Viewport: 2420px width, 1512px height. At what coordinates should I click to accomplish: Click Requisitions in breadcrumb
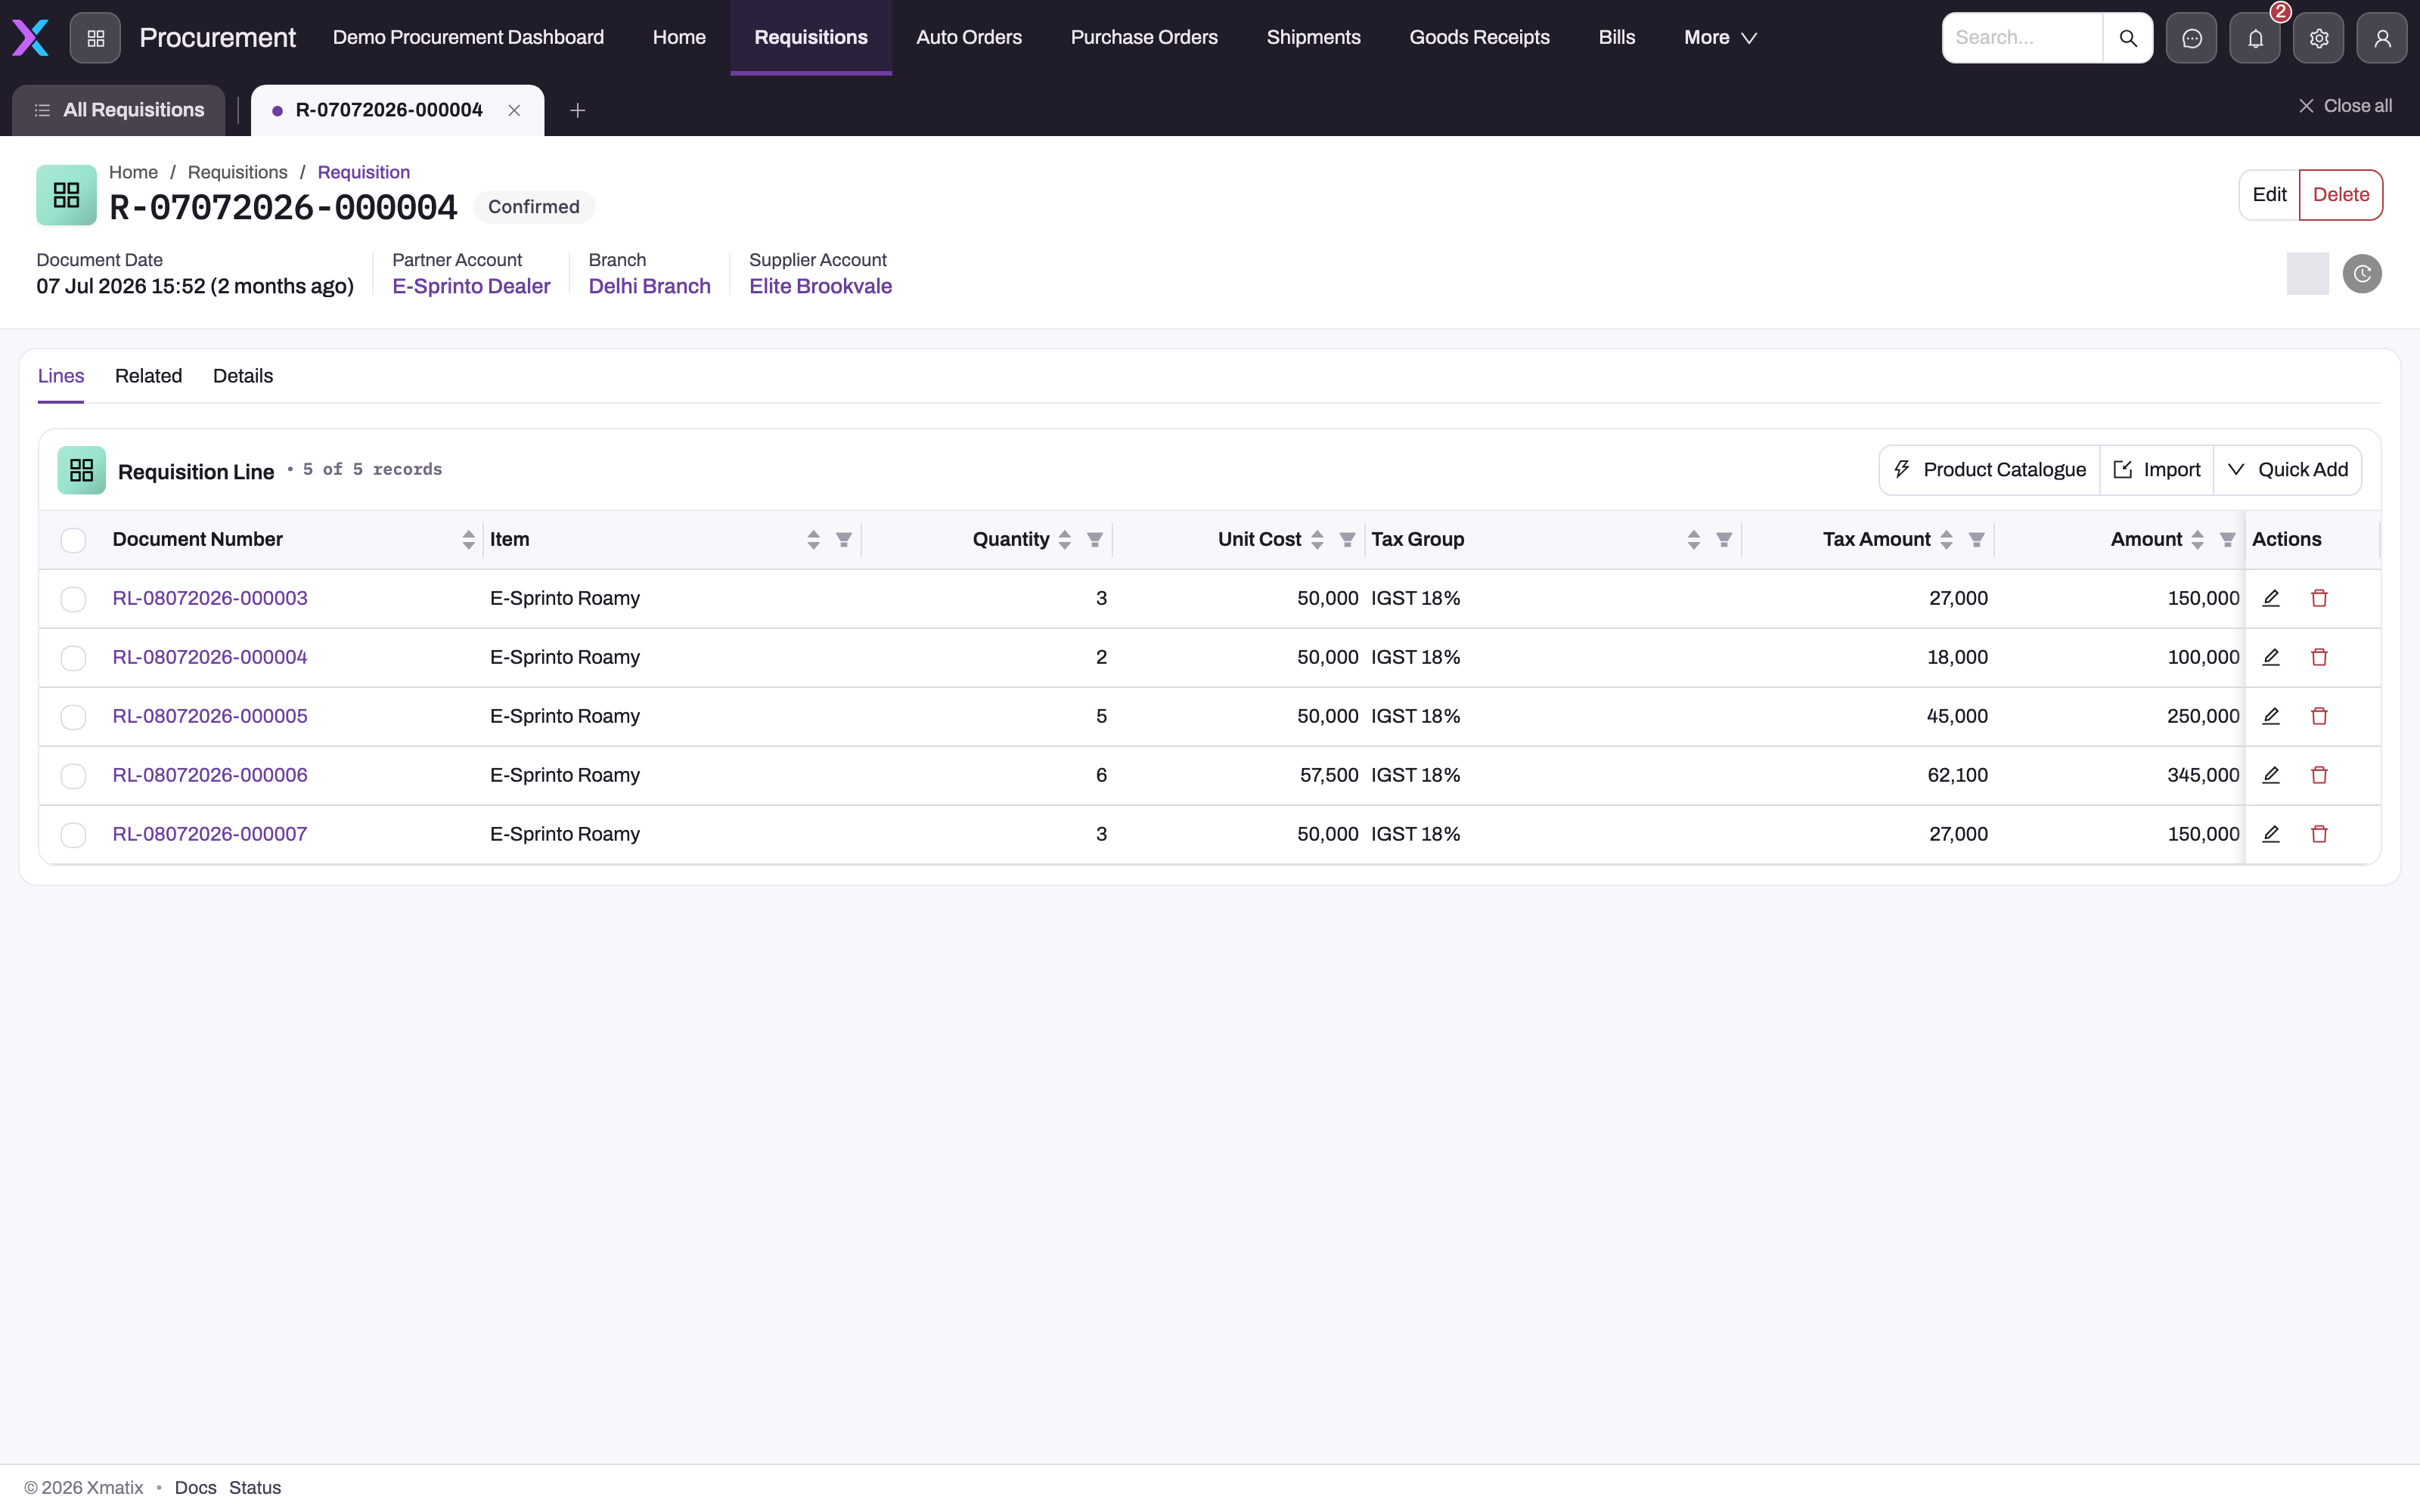tap(237, 172)
